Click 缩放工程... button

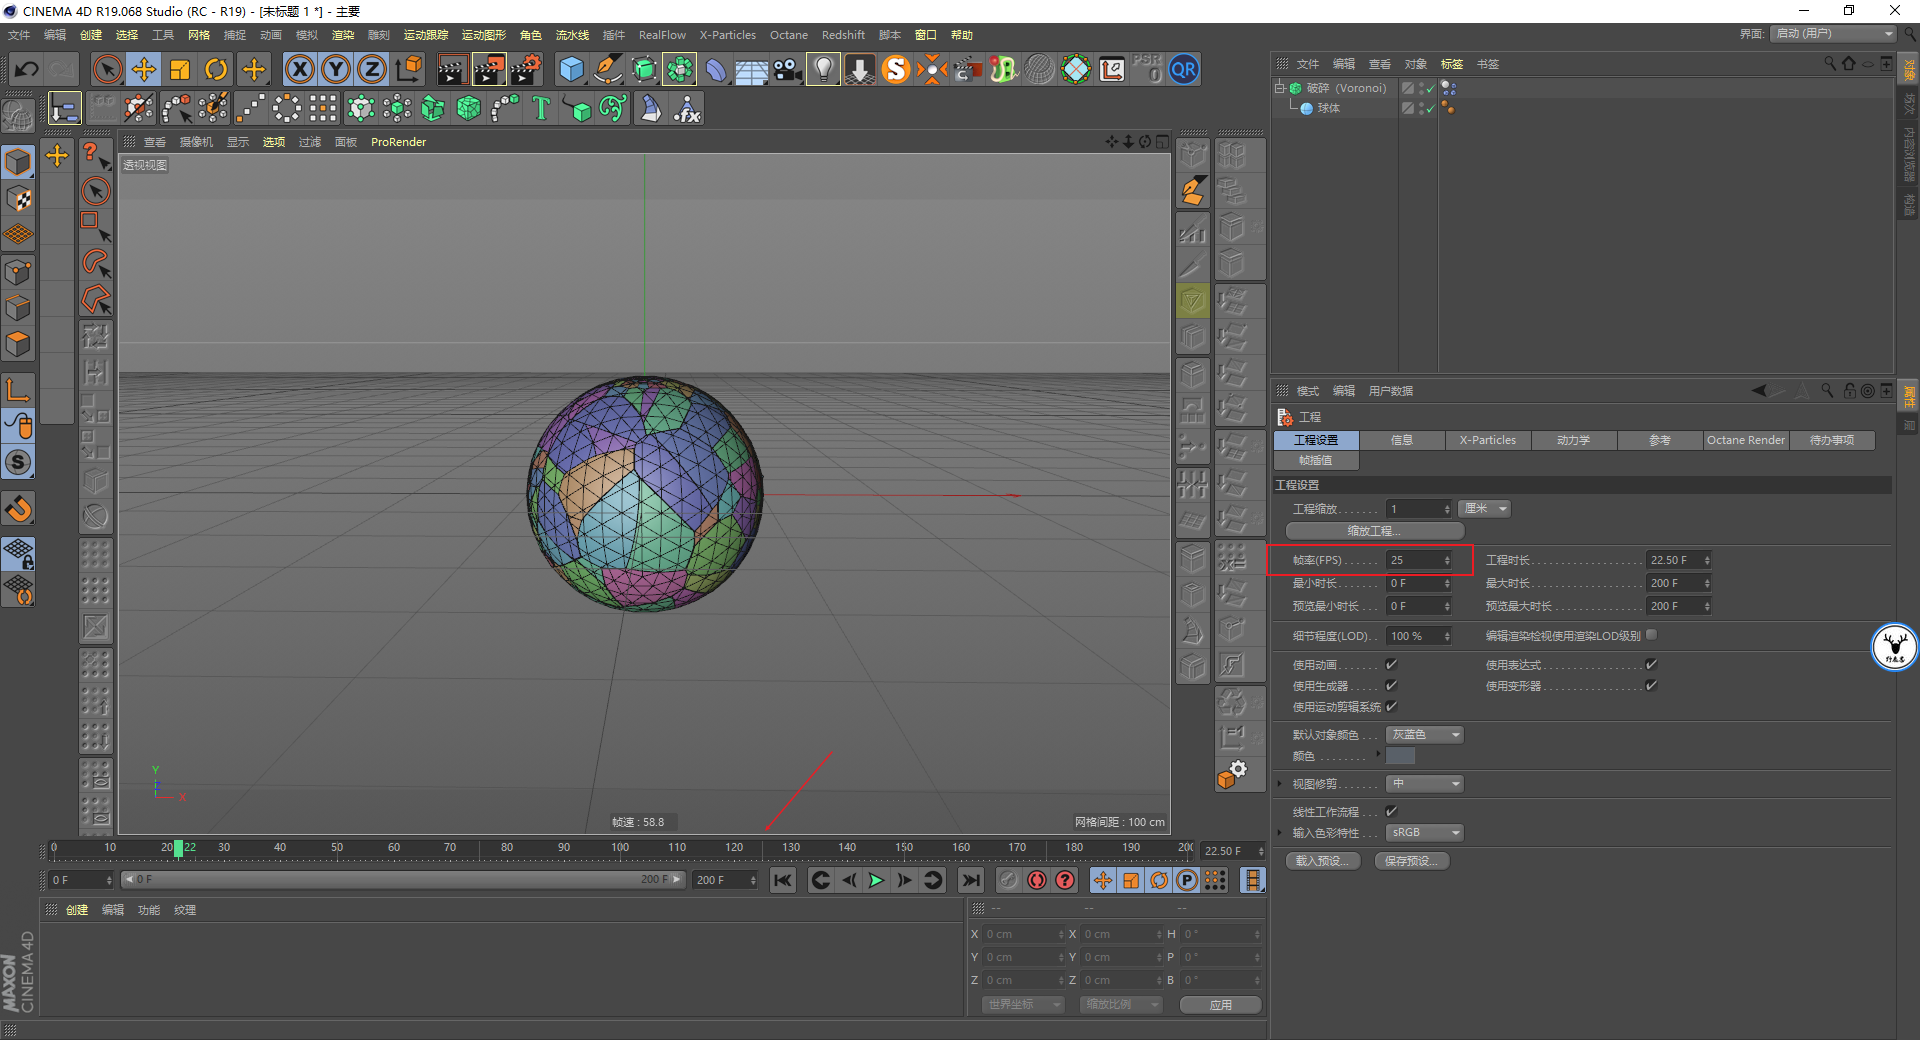1374,531
